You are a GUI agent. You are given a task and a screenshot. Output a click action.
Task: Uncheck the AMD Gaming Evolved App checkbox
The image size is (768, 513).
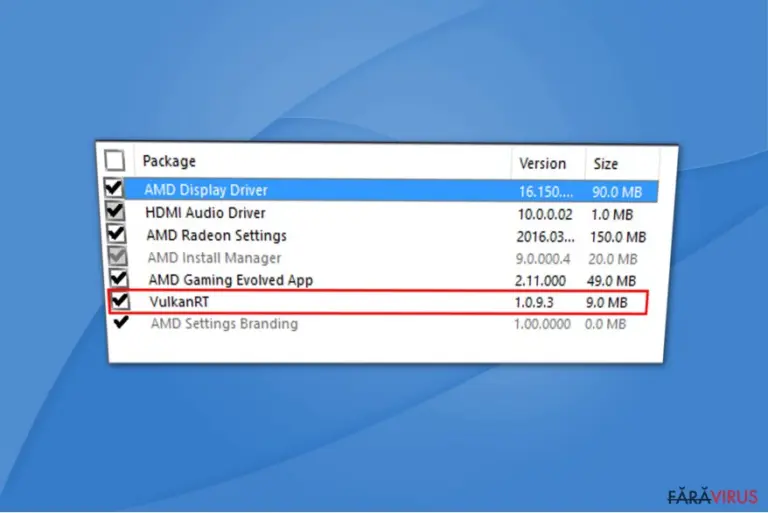tap(119, 278)
